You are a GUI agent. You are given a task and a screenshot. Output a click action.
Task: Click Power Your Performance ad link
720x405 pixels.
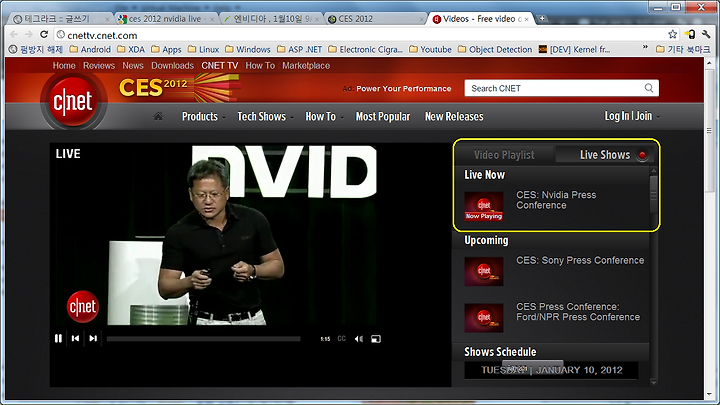(404, 89)
